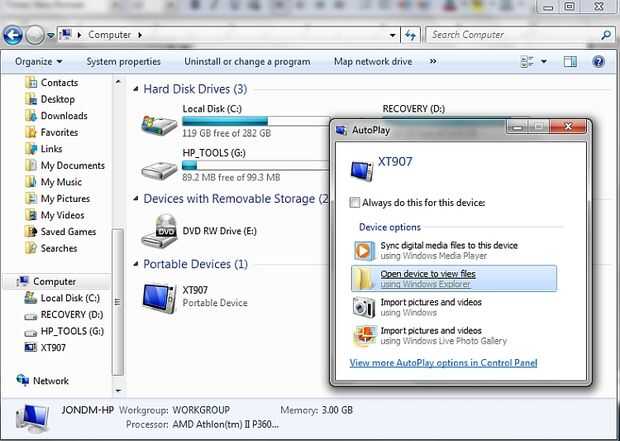Click System properties in the toolbar
Image resolution: width=620 pixels, height=441 pixels.
123,62
